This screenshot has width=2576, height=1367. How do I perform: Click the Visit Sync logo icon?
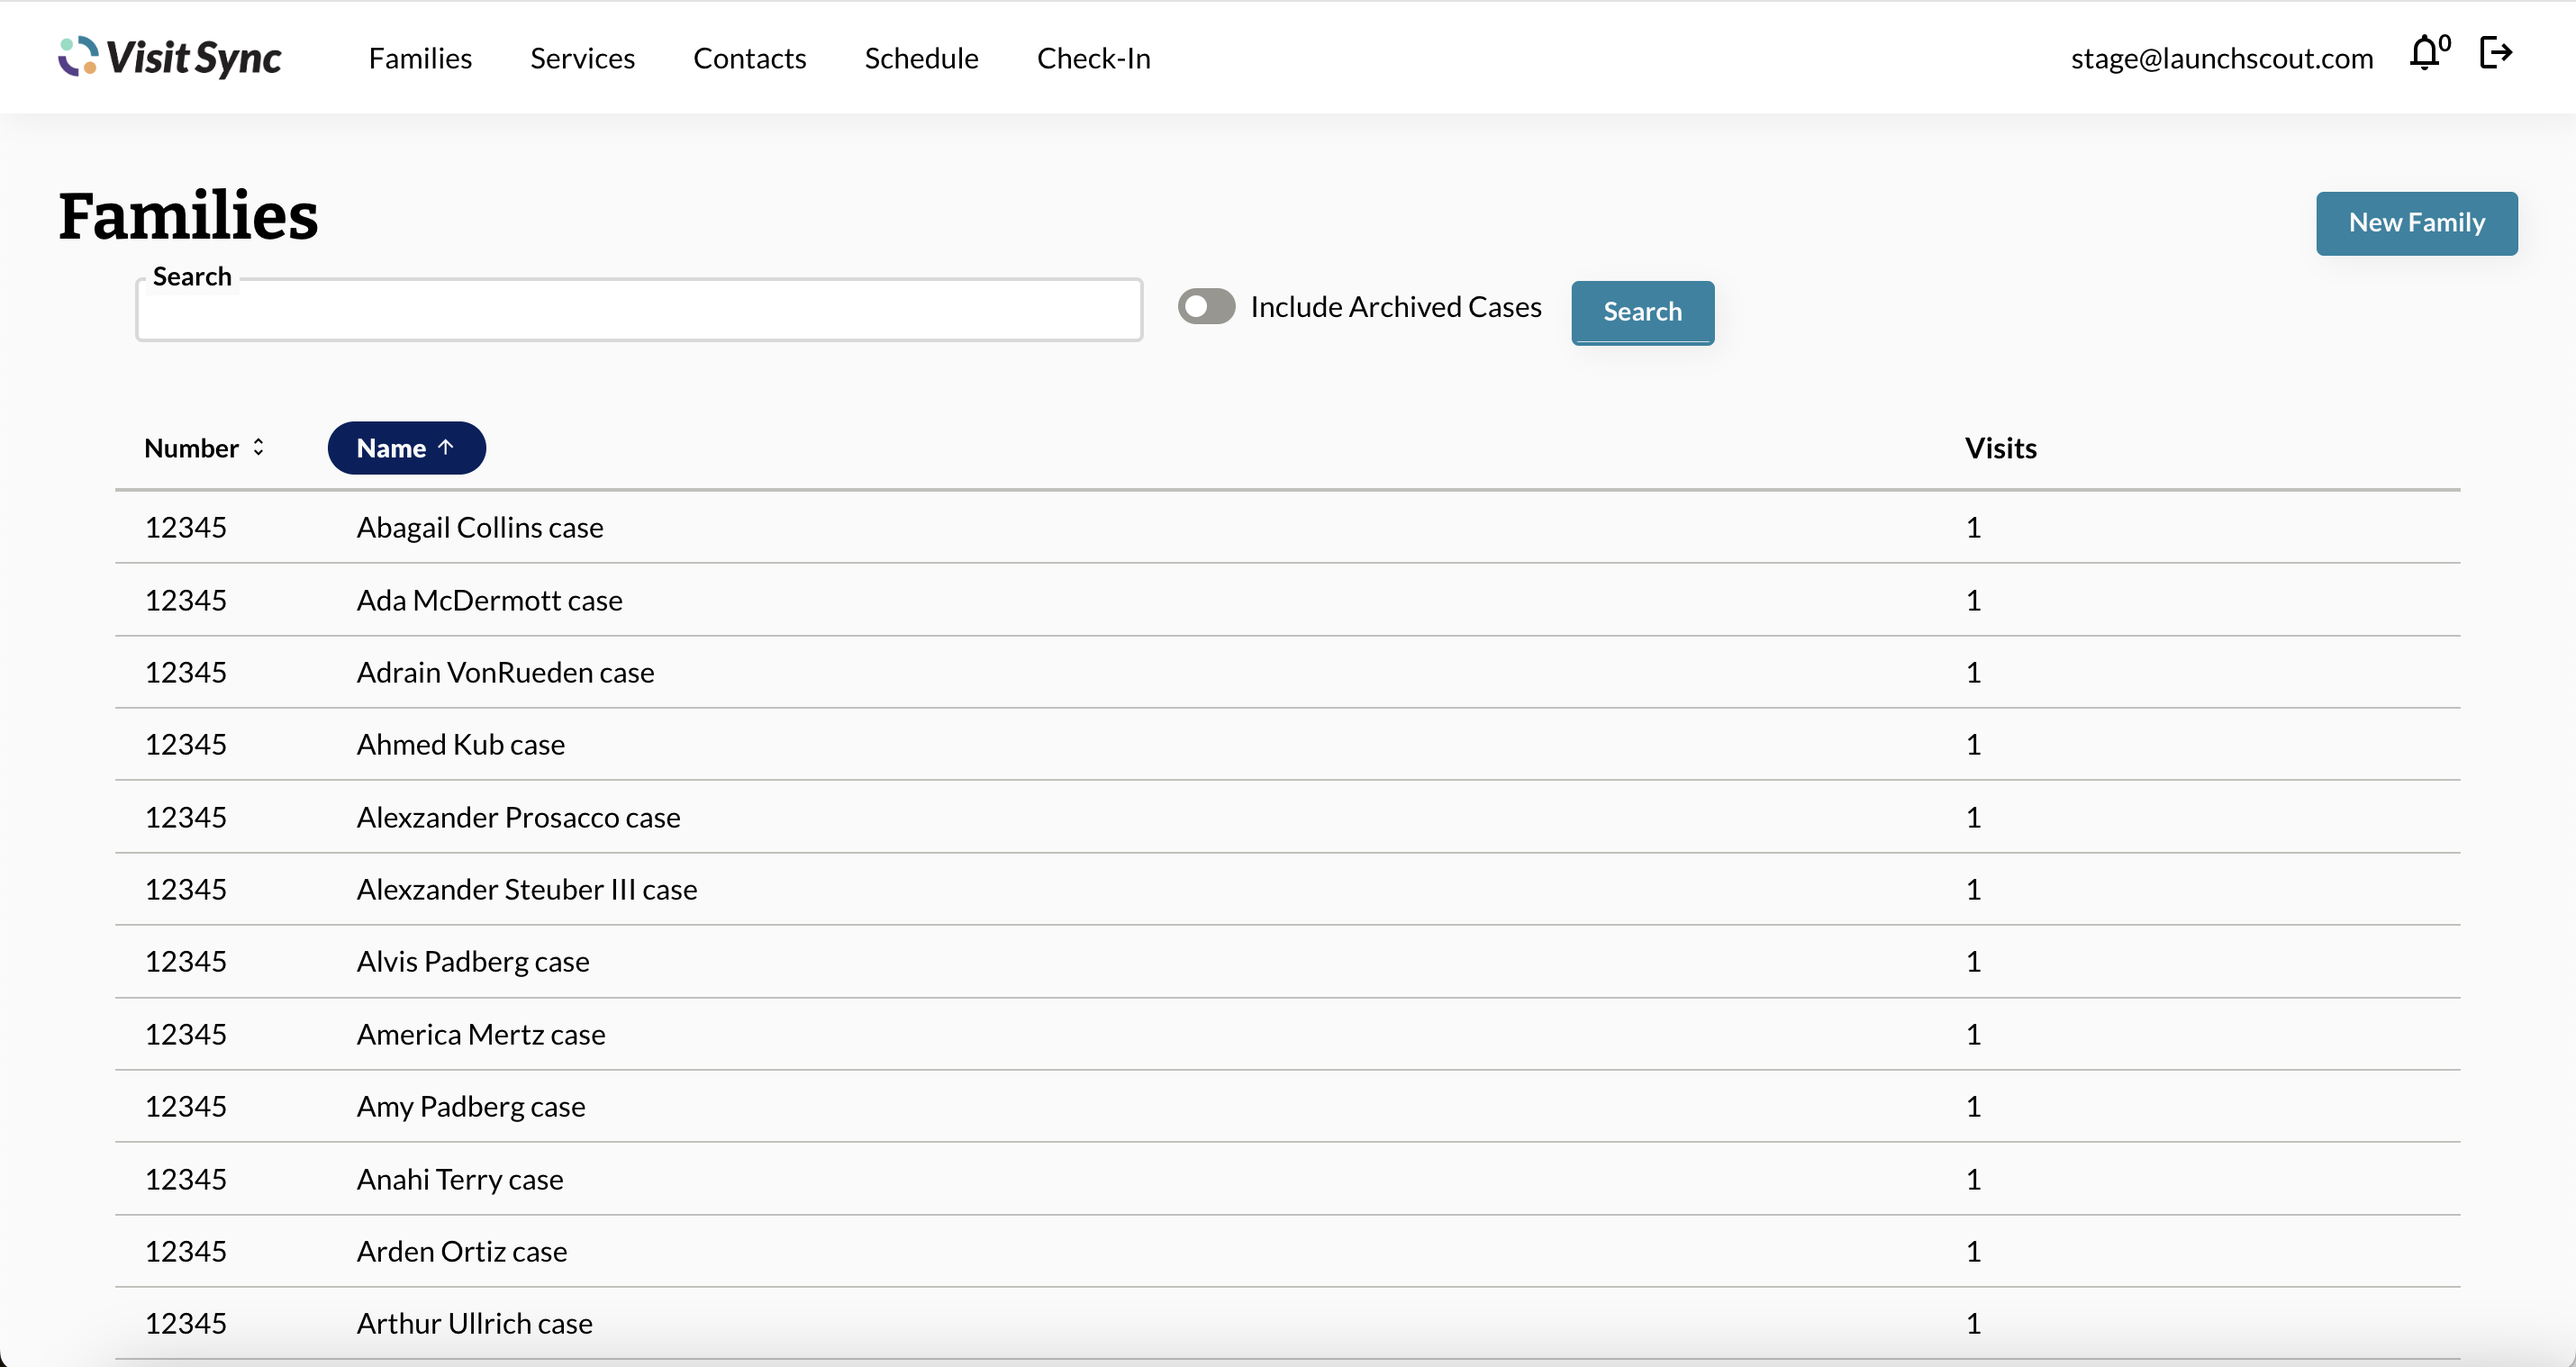pyautogui.click(x=78, y=57)
